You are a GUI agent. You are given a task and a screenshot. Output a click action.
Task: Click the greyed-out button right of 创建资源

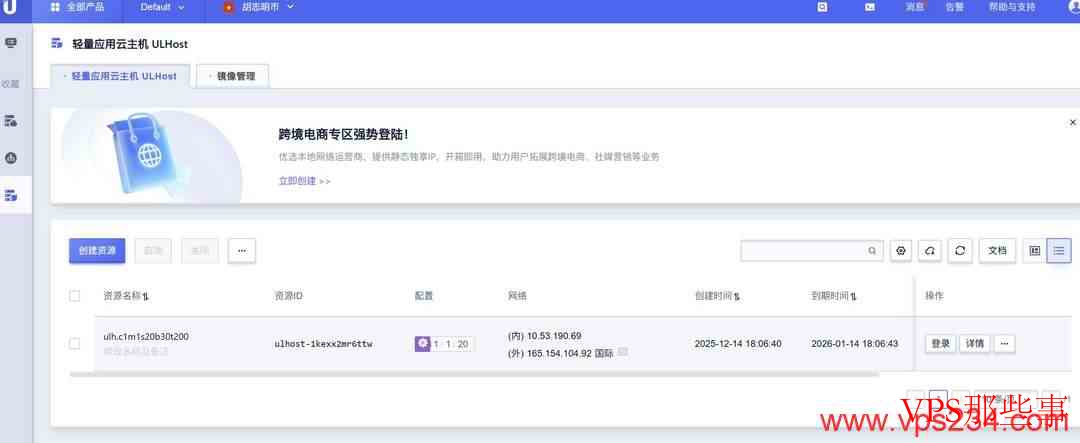coord(154,251)
